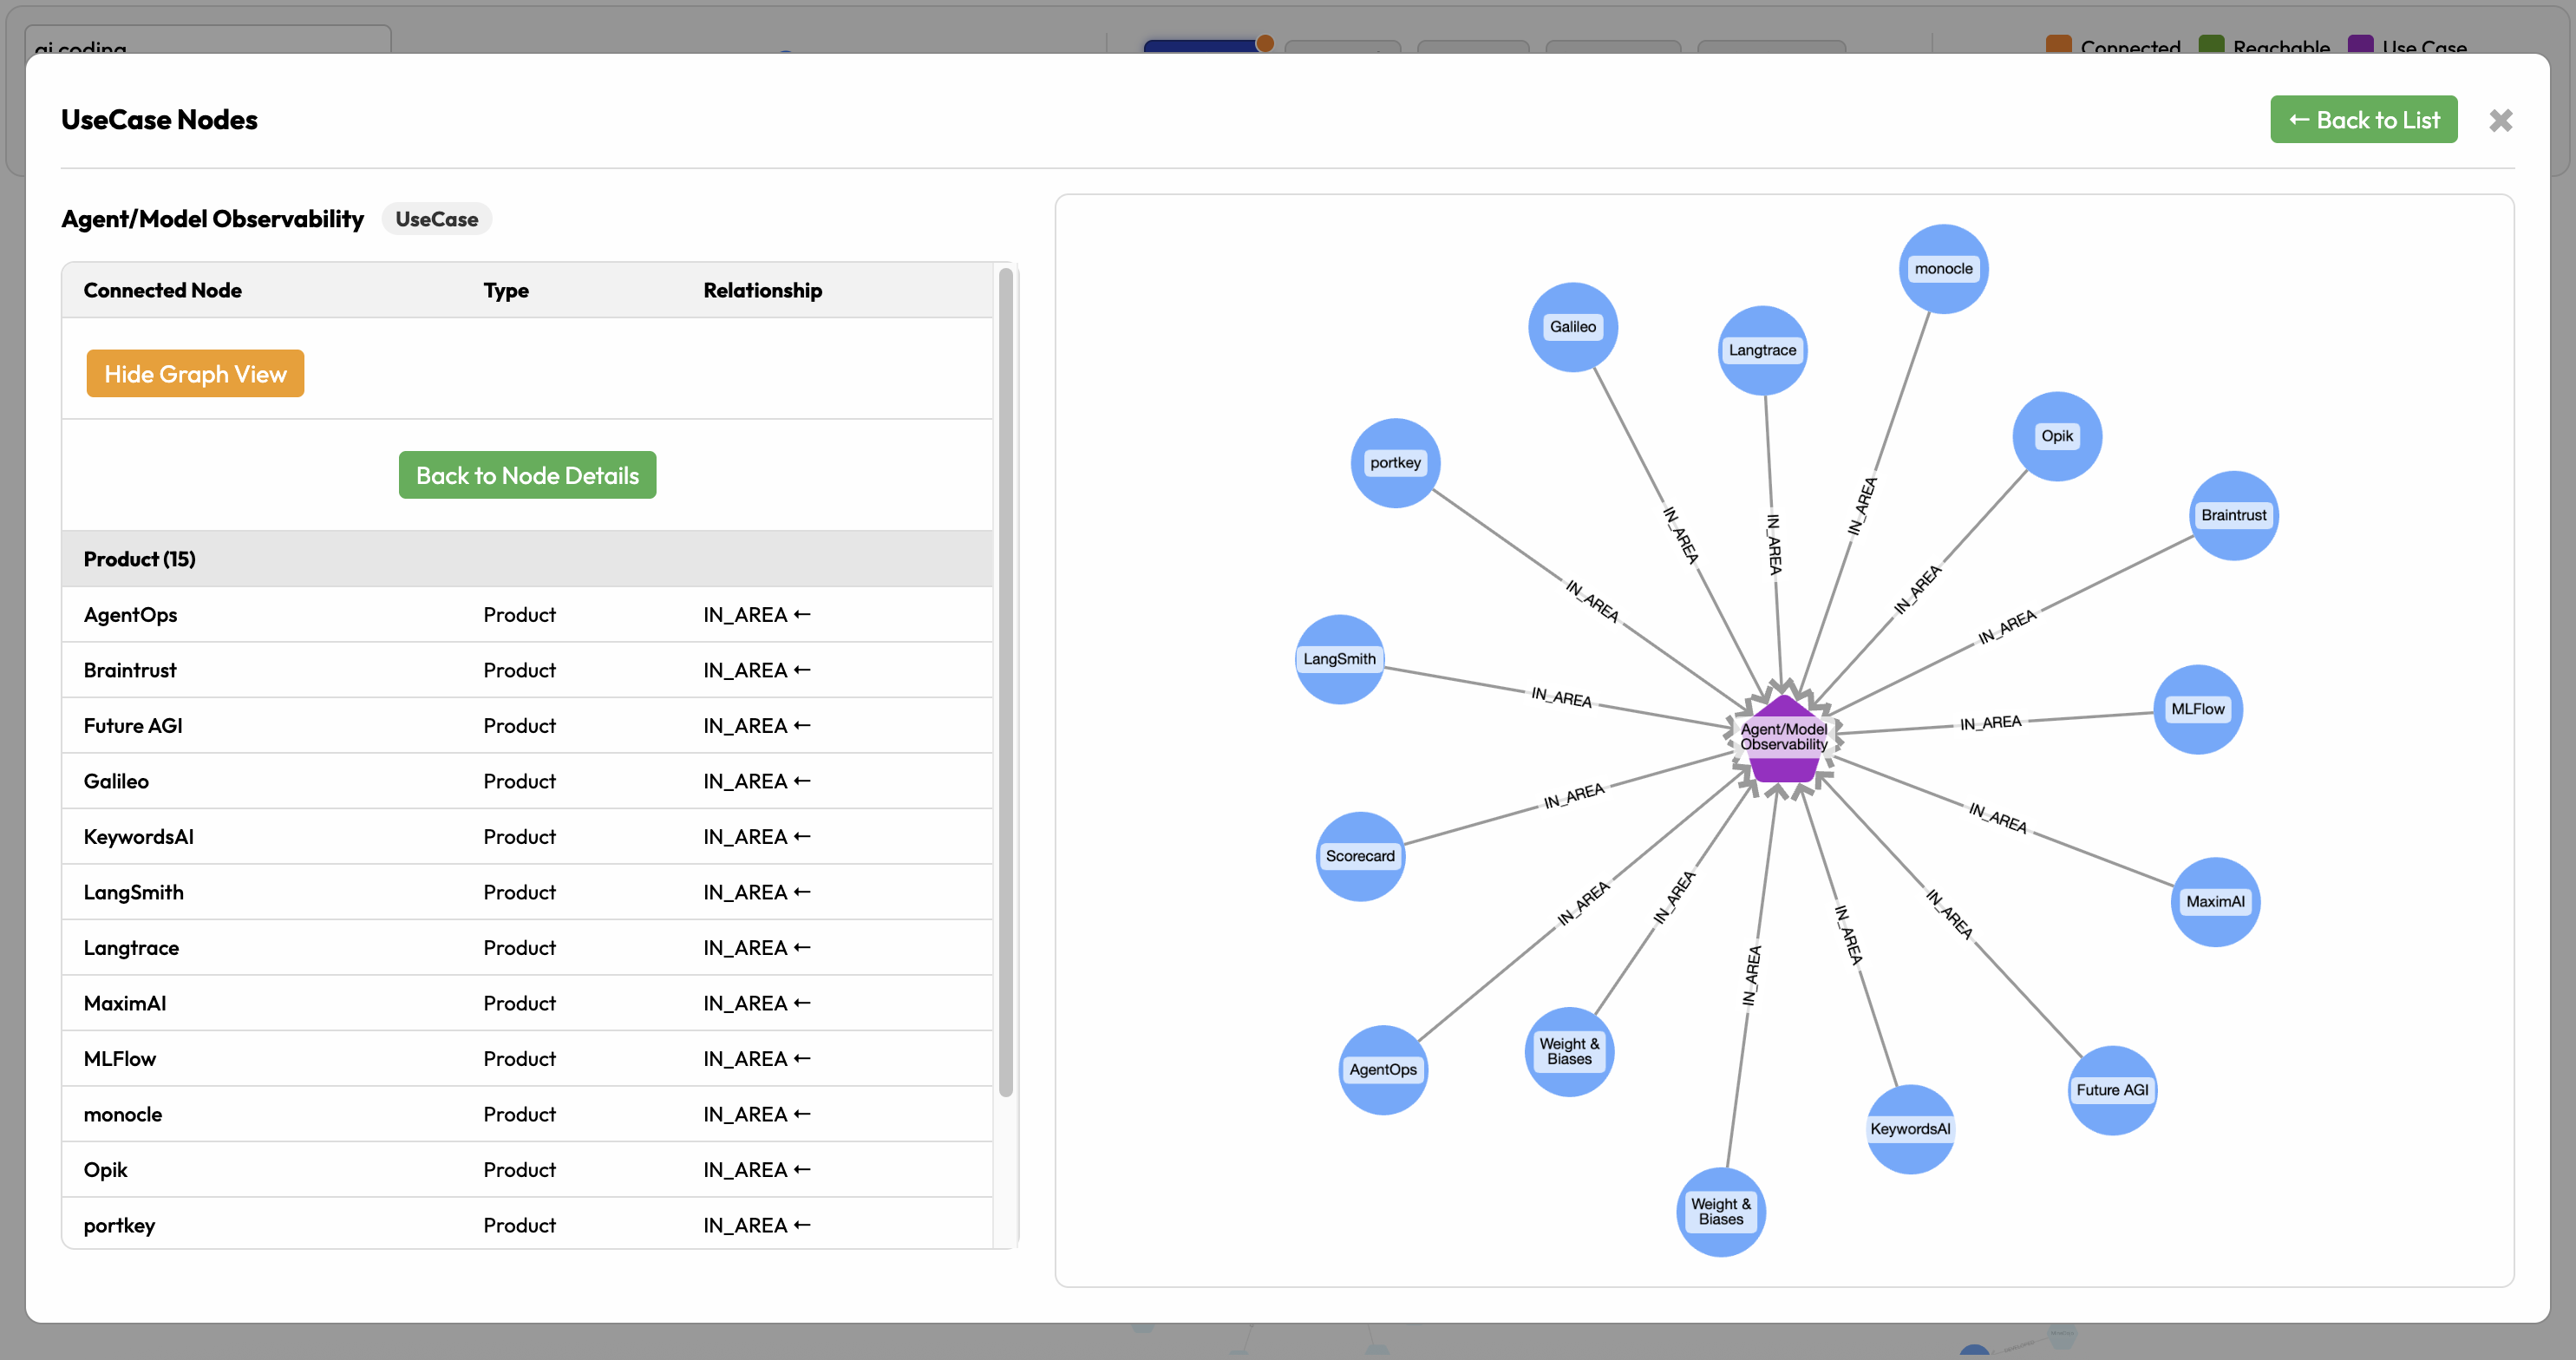
Task: Click the Langtrace table row name
Action: (131, 948)
